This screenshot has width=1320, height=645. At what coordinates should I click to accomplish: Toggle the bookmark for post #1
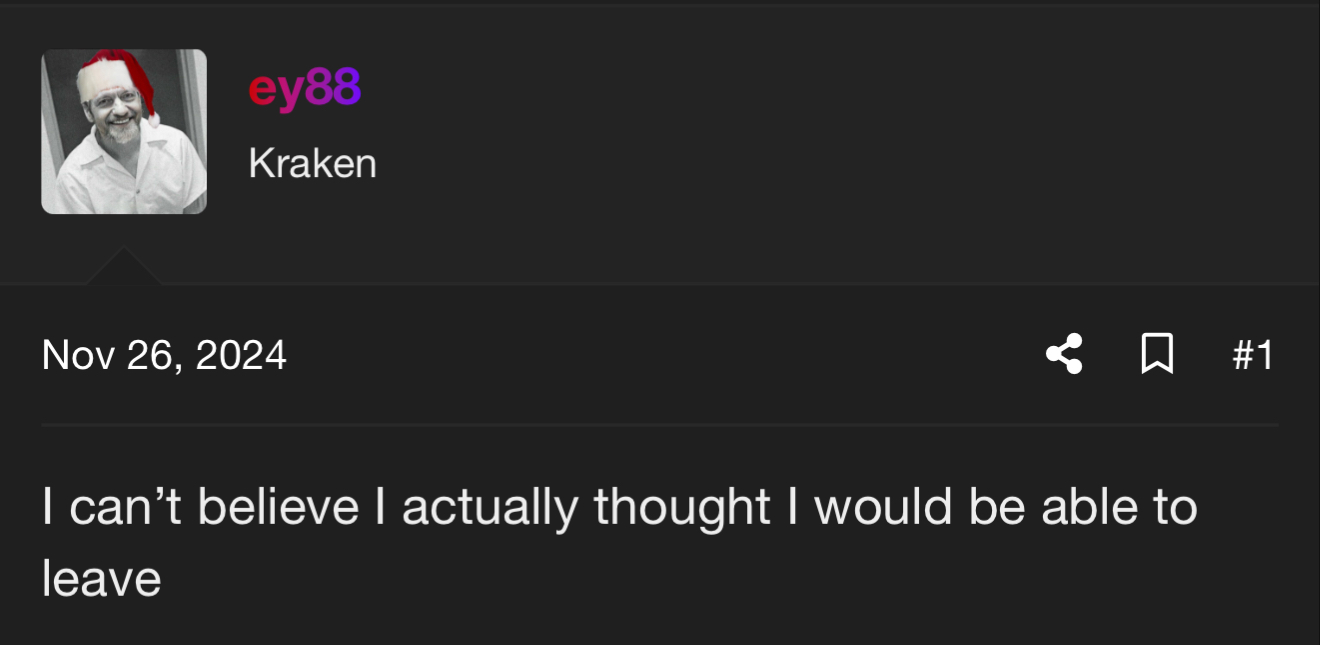(x=1157, y=355)
